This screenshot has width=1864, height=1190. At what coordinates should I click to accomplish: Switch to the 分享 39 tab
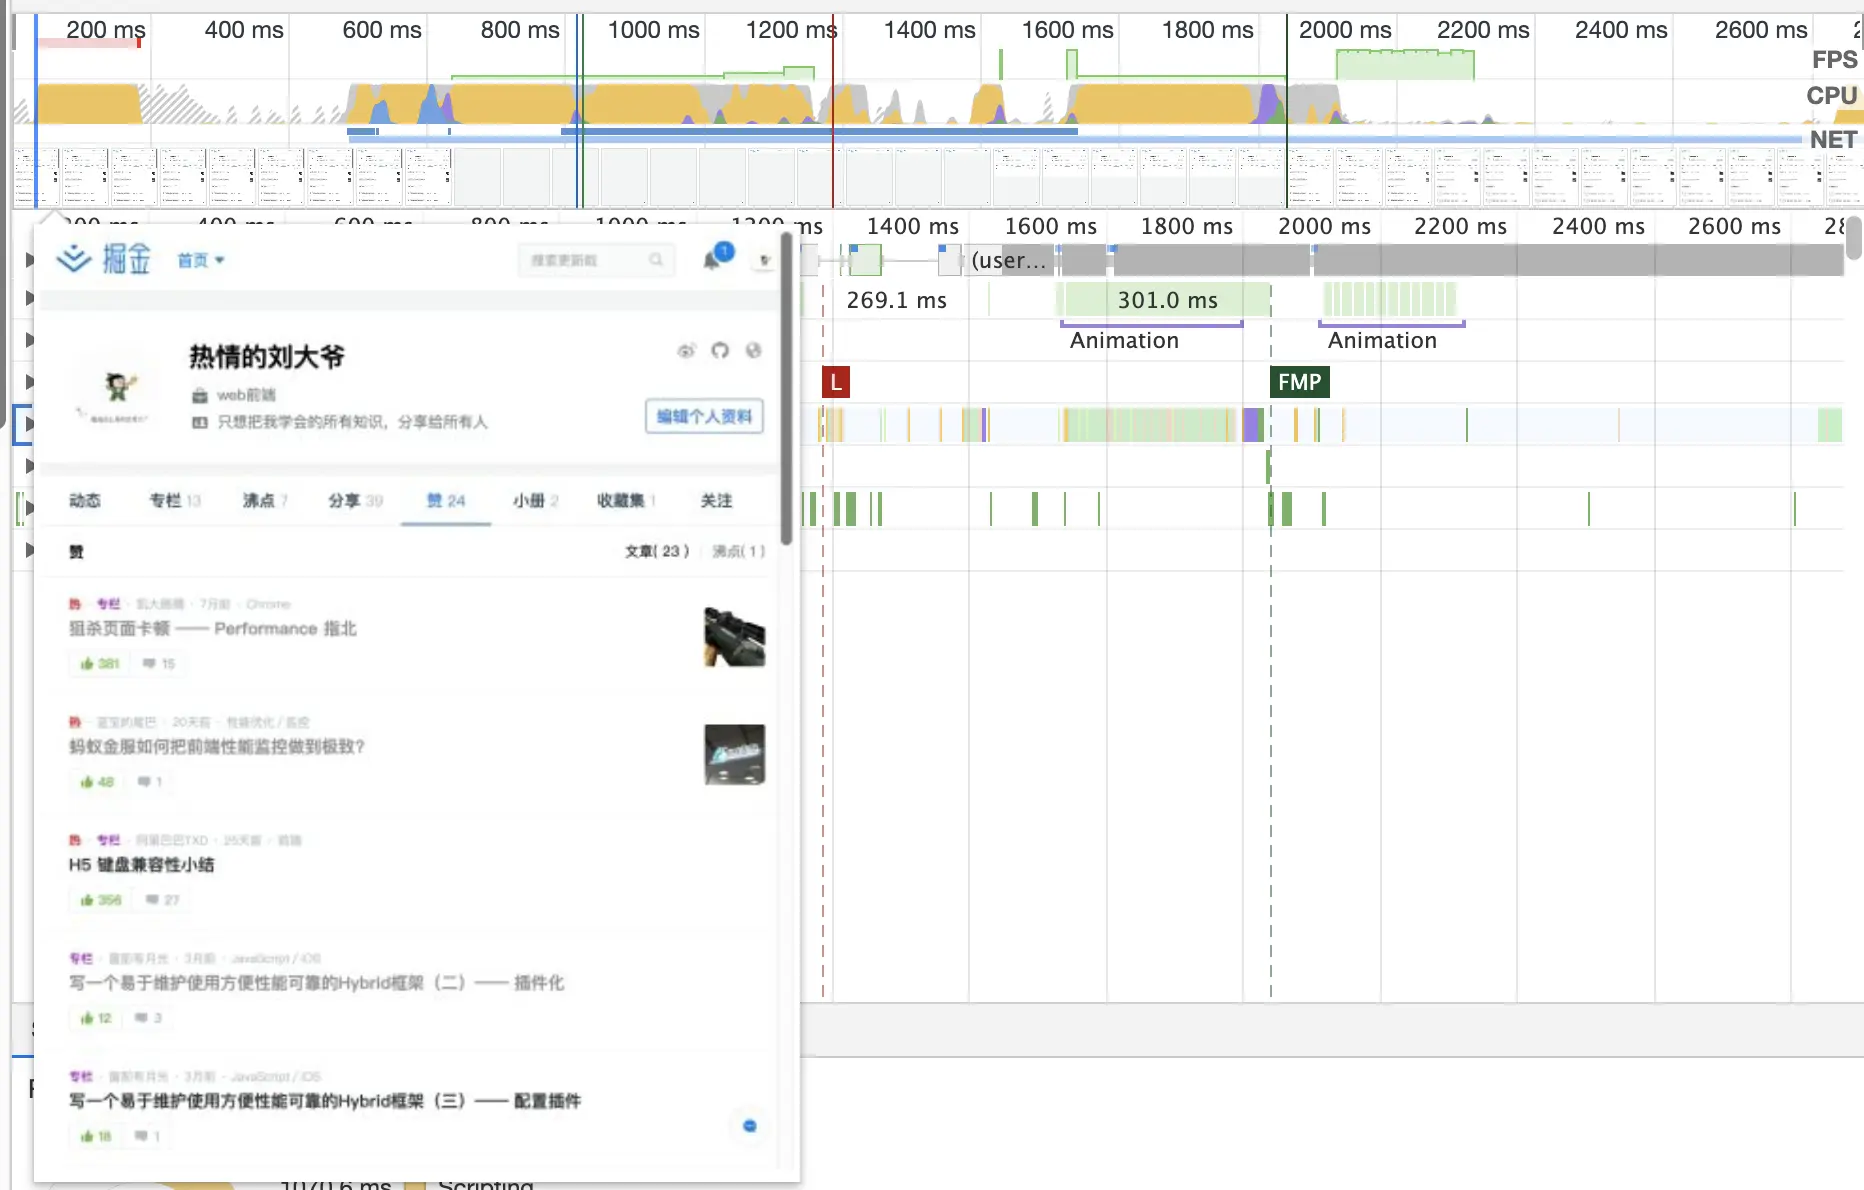[x=355, y=501]
